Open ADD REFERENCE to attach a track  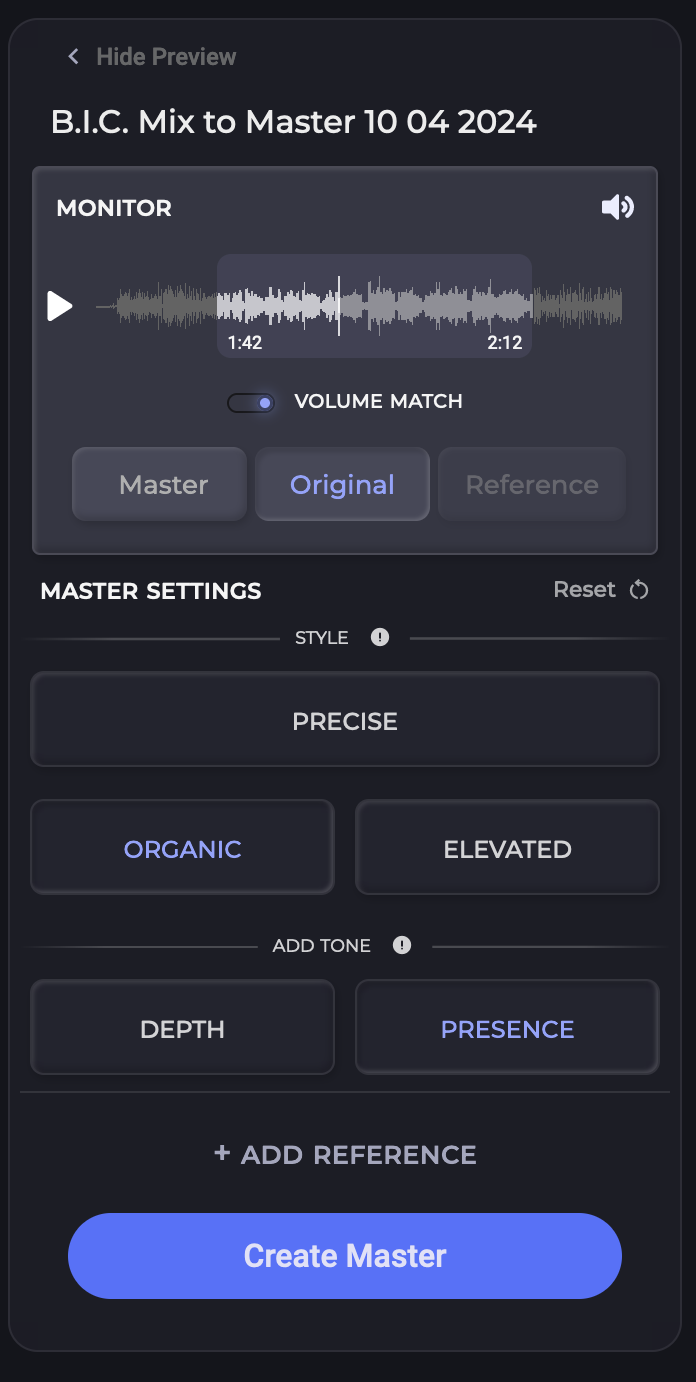345,1153
